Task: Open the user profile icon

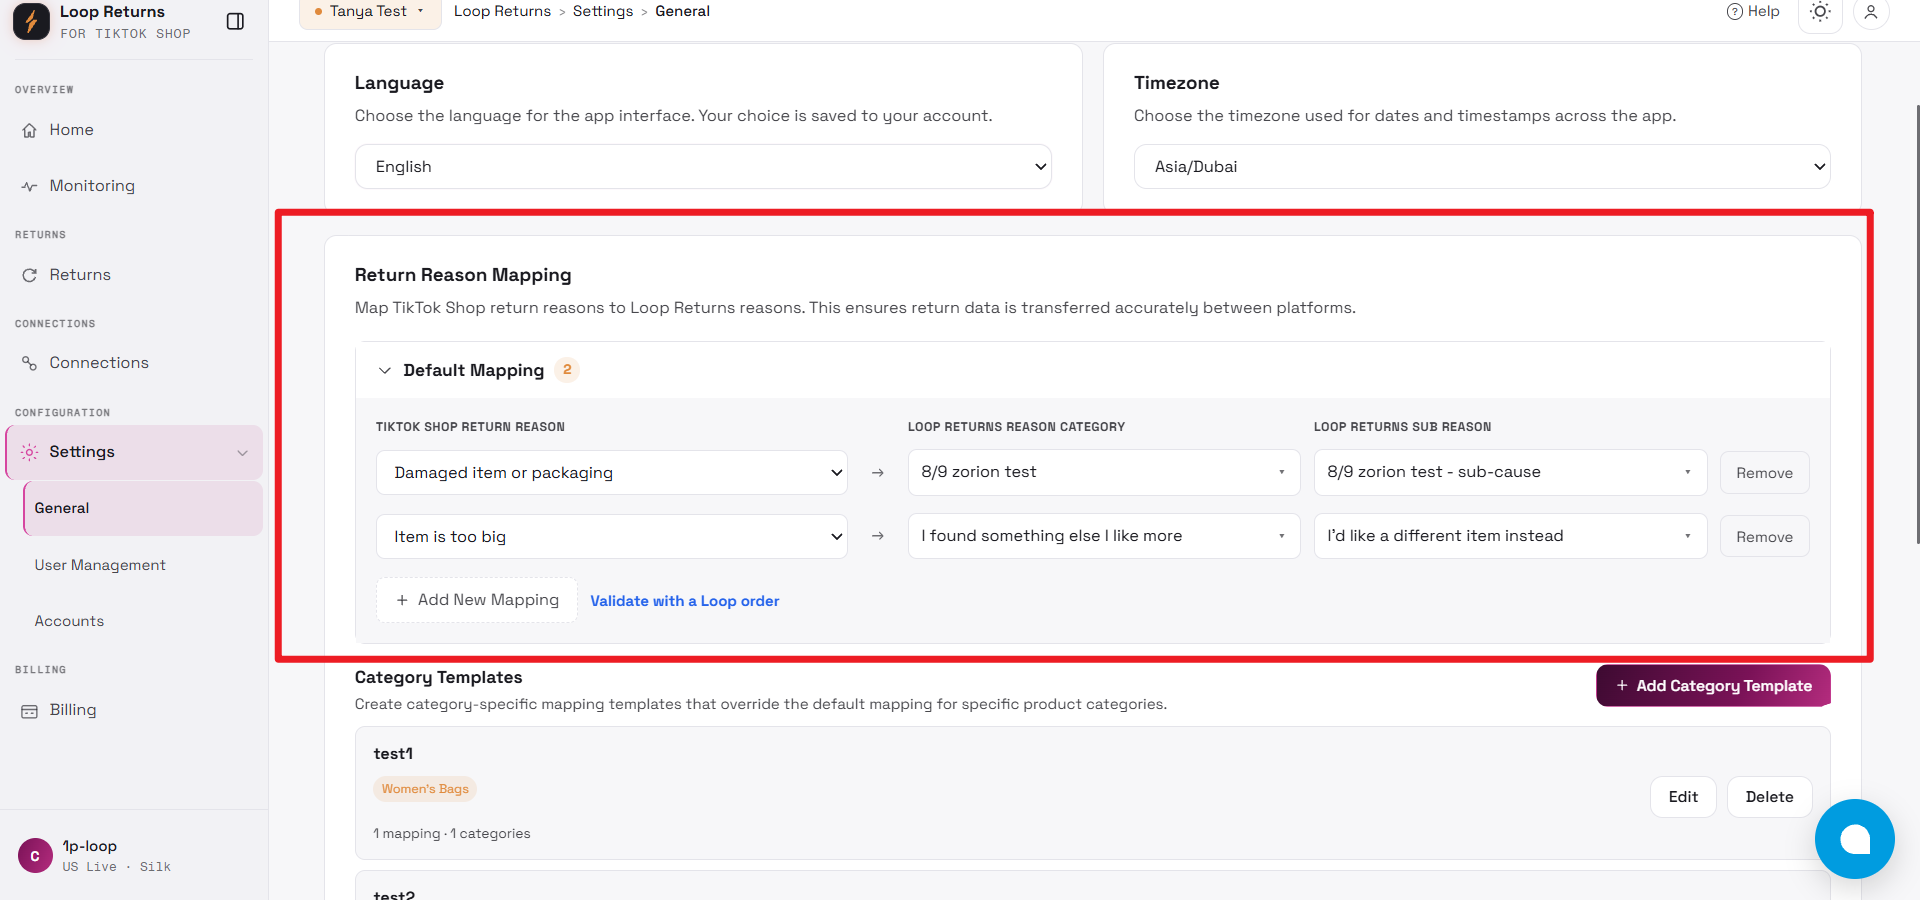Action: [x=1871, y=12]
